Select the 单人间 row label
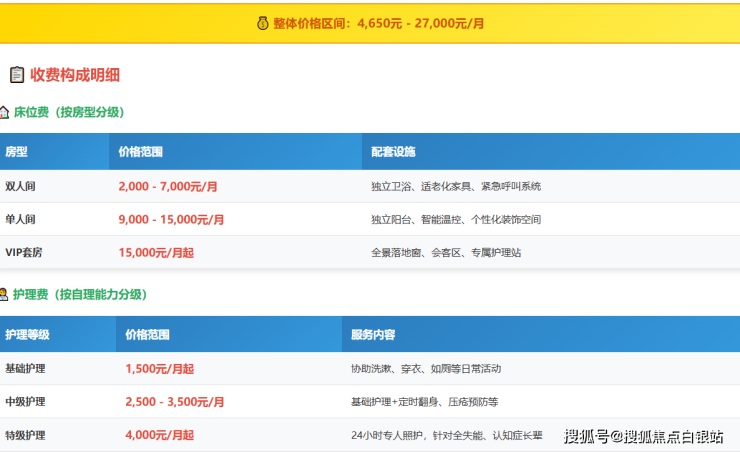 [20, 219]
